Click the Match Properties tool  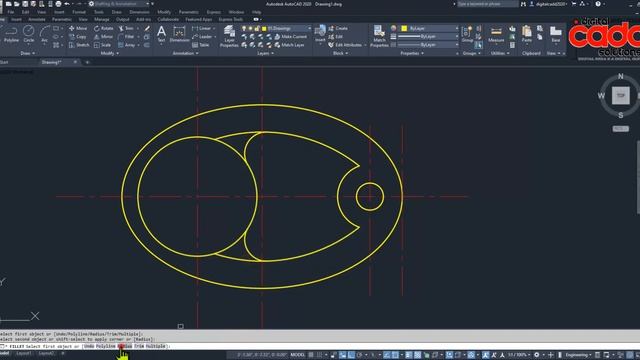379,37
